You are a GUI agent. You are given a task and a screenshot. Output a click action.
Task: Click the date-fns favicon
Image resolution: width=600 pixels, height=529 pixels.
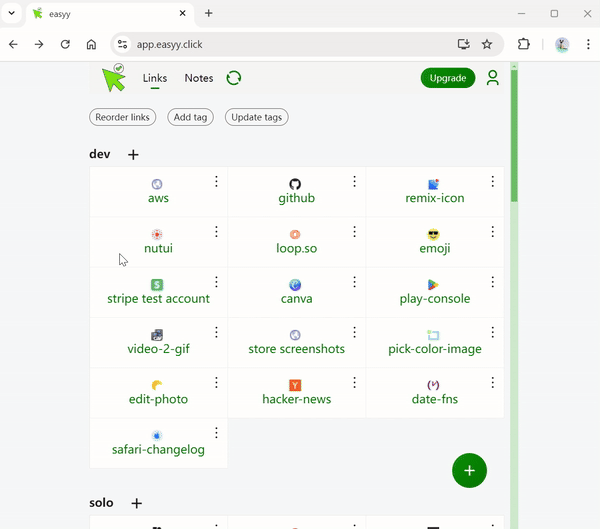(433, 385)
